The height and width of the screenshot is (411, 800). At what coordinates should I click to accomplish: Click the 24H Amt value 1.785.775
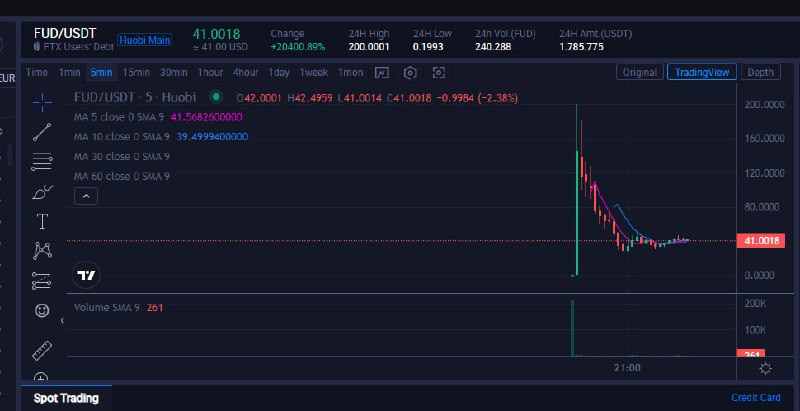[x=581, y=47]
